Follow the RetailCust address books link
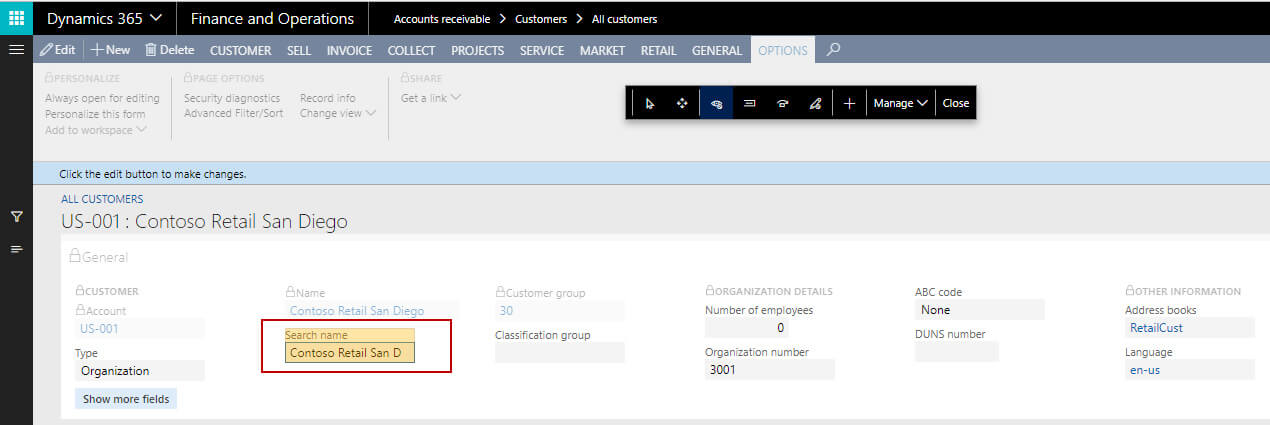1270x425 pixels. point(1155,328)
